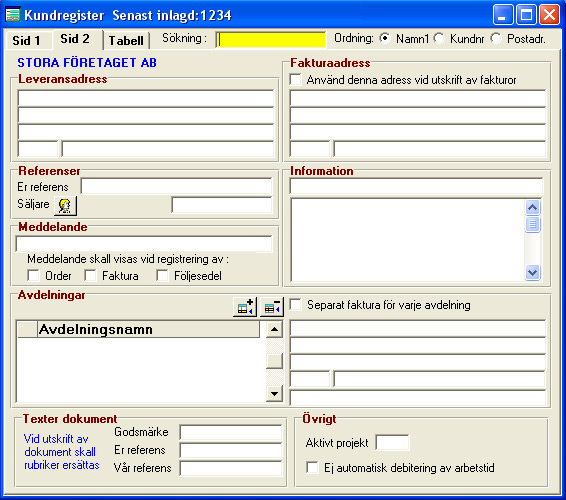The height and width of the screenshot is (500, 566).
Task: Maximize the Kundregister window
Action: pos(526,15)
